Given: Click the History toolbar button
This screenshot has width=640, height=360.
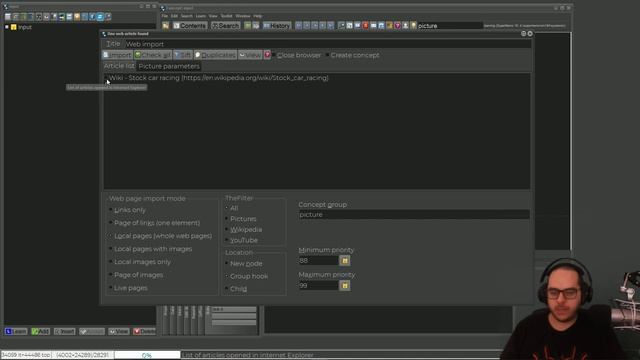Looking at the screenshot, I should pos(277,26).
